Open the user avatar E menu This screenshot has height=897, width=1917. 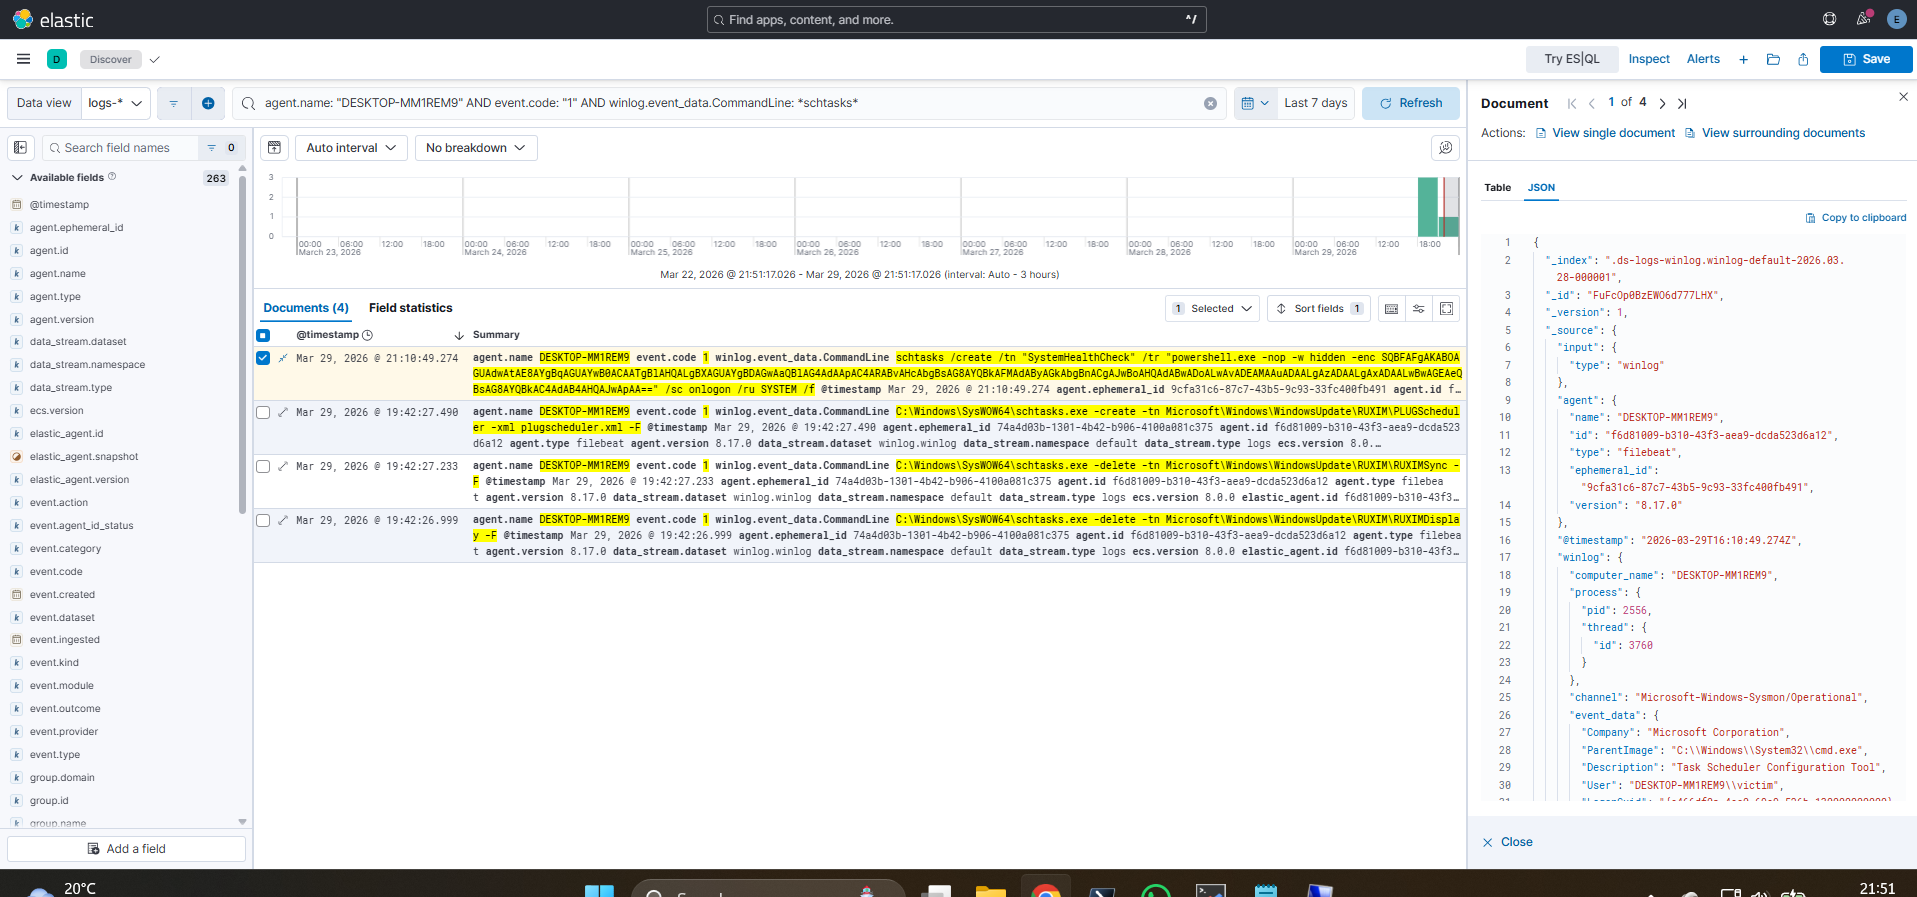[x=1896, y=19]
